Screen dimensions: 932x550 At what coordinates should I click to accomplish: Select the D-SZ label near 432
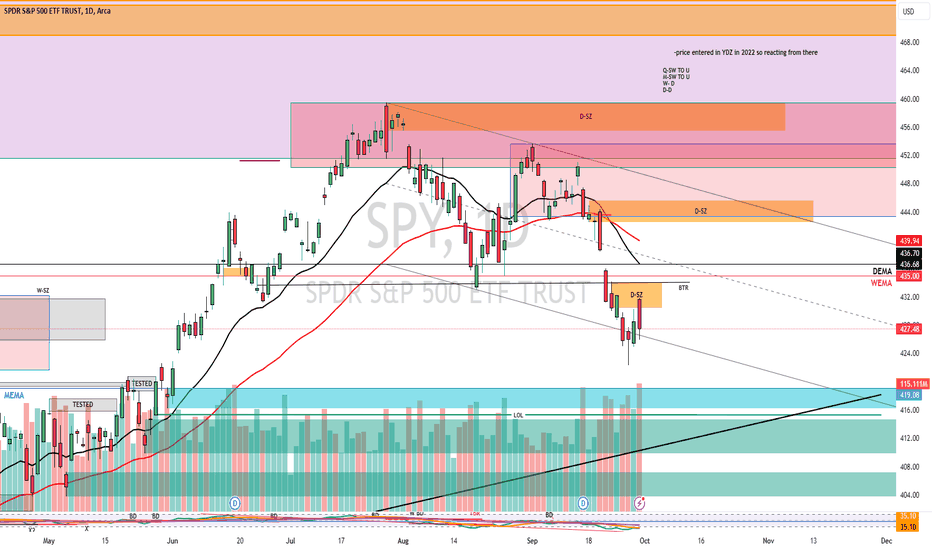637,295
